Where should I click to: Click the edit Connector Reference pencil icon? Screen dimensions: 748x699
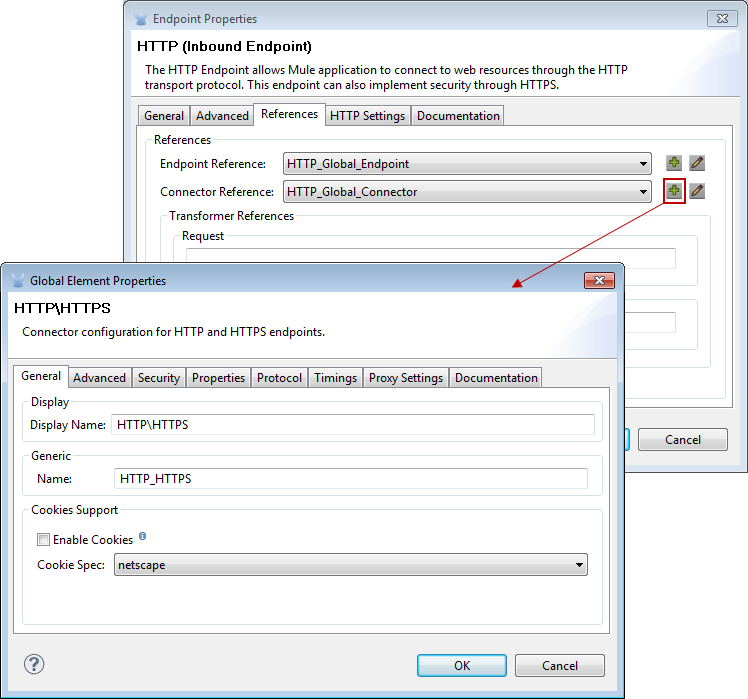(x=697, y=191)
